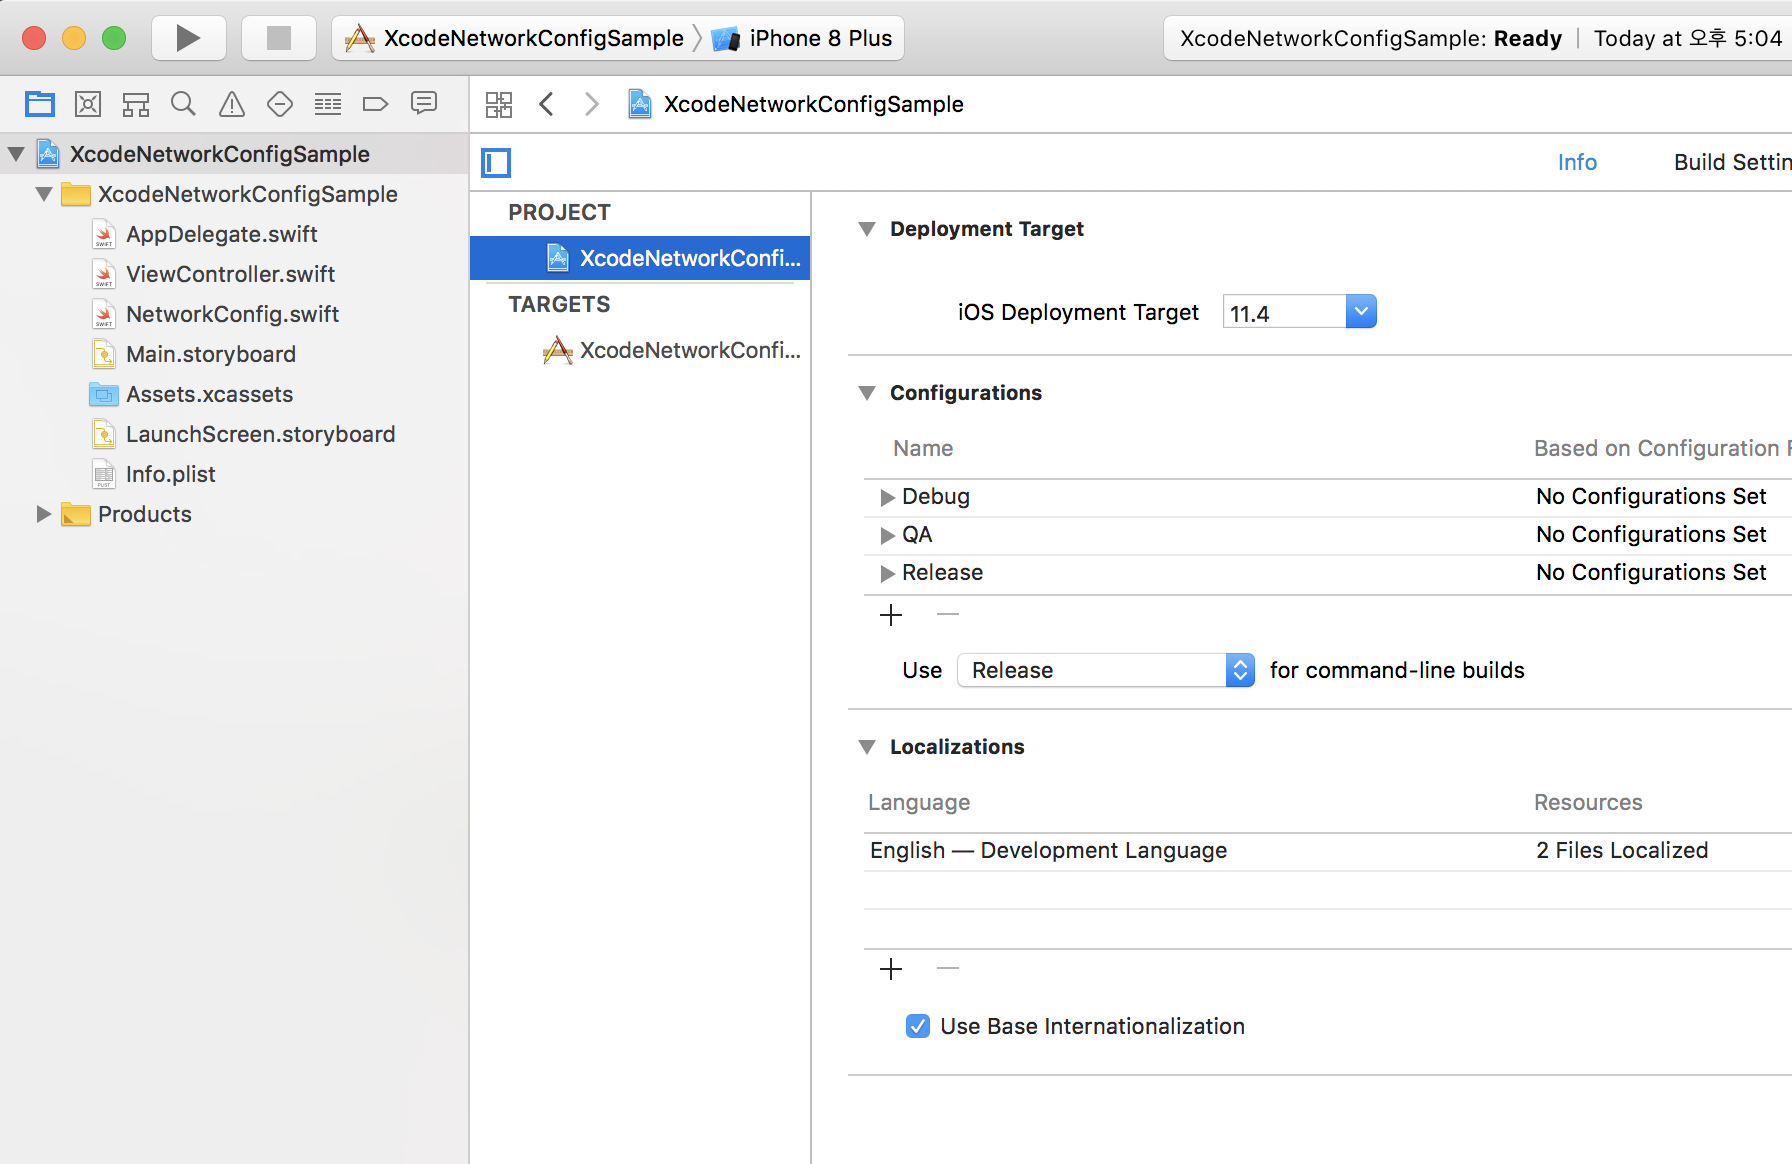1792x1164 pixels.
Task: Switch to the Info tab
Action: (x=1577, y=162)
